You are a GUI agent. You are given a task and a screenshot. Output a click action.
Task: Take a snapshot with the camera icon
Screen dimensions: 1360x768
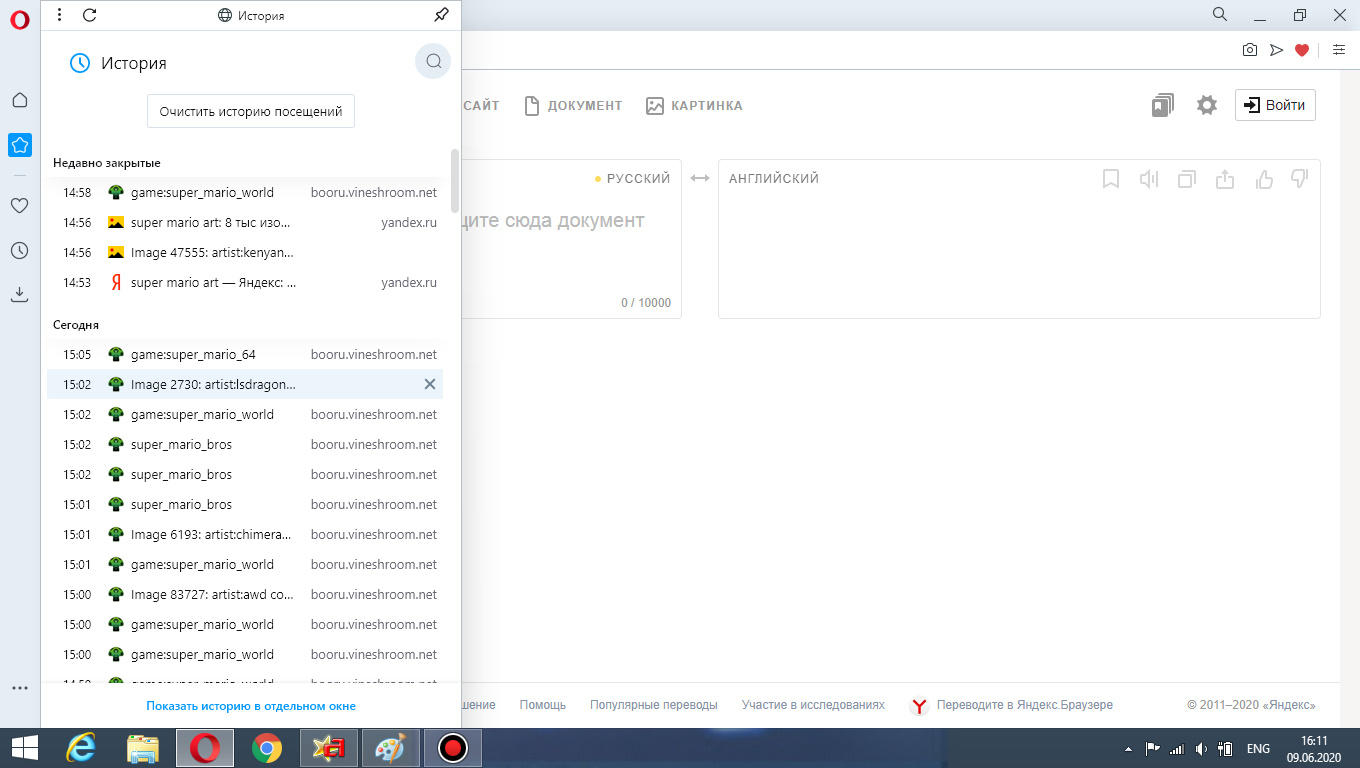pos(1249,50)
